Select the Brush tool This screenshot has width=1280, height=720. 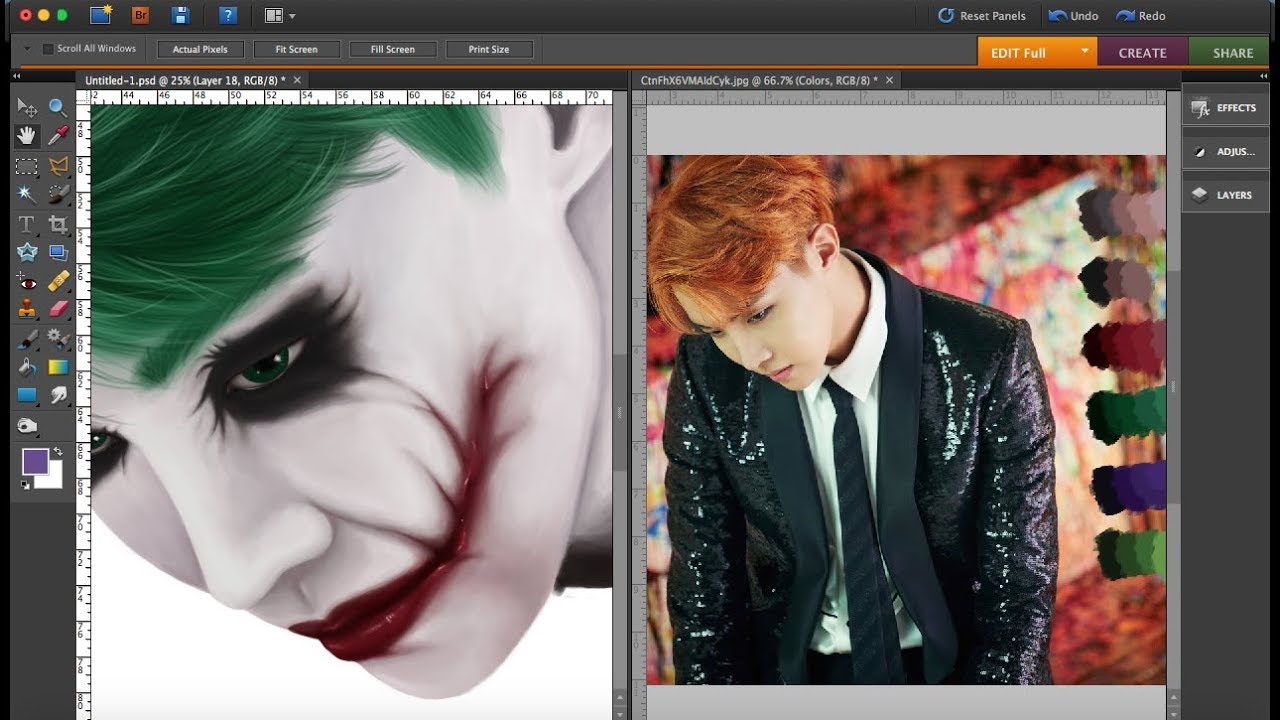(27, 340)
